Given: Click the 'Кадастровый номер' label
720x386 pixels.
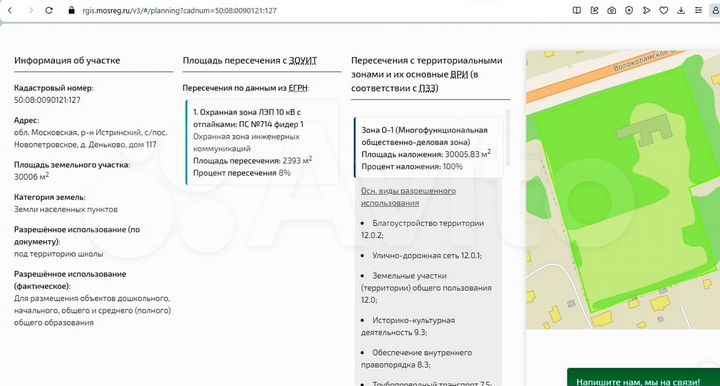Looking at the screenshot, I should coord(53,88).
